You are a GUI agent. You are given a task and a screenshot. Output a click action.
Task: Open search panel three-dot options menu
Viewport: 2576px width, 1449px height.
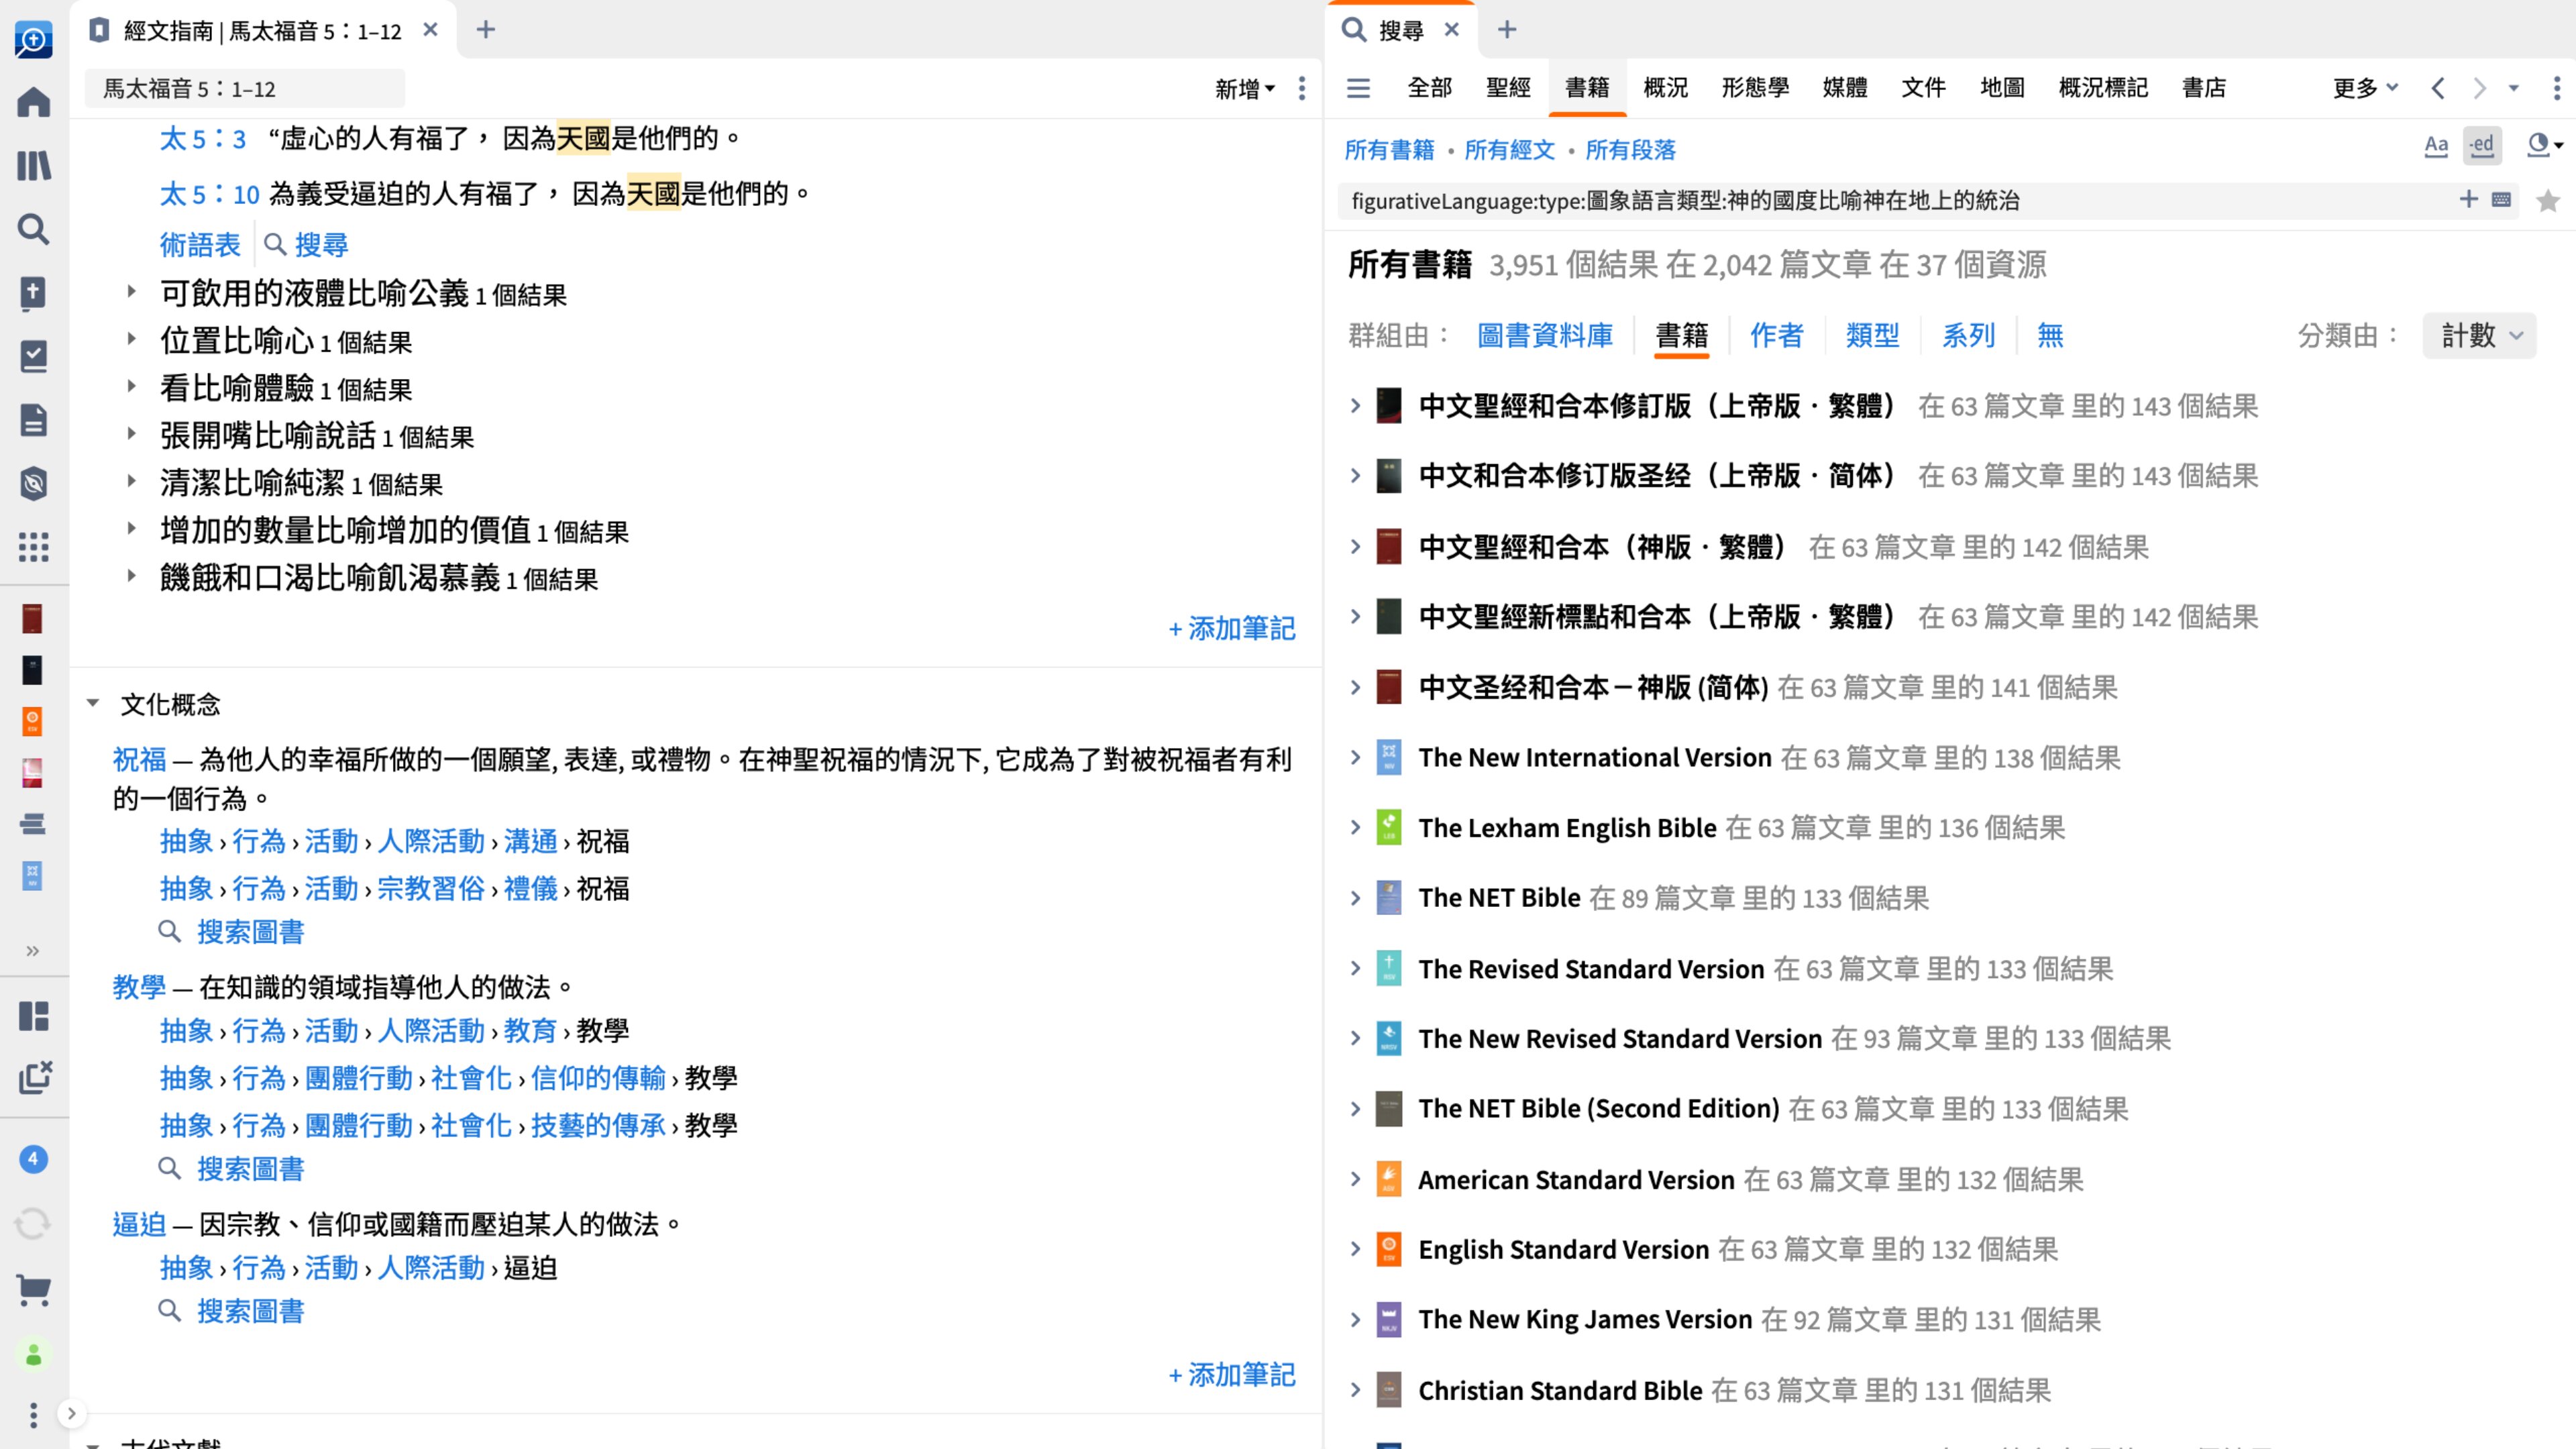coord(2556,88)
